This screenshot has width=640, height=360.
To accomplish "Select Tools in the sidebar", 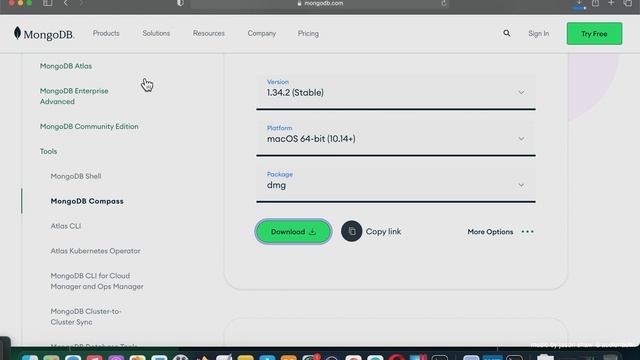I will (48, 151).
